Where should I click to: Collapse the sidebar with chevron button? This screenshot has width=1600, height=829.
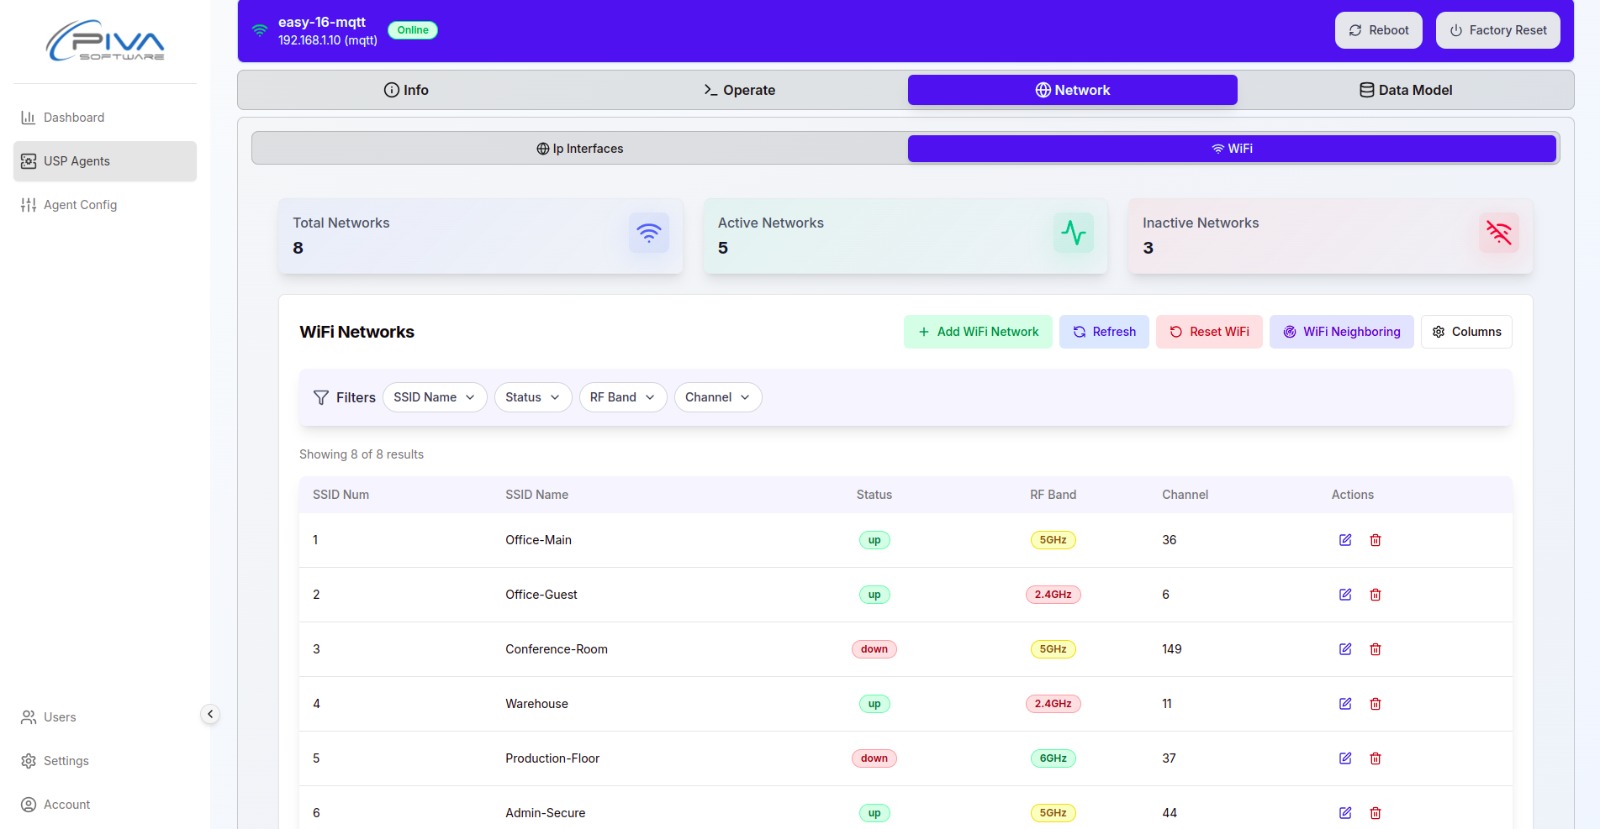click(x=210, y=714)
